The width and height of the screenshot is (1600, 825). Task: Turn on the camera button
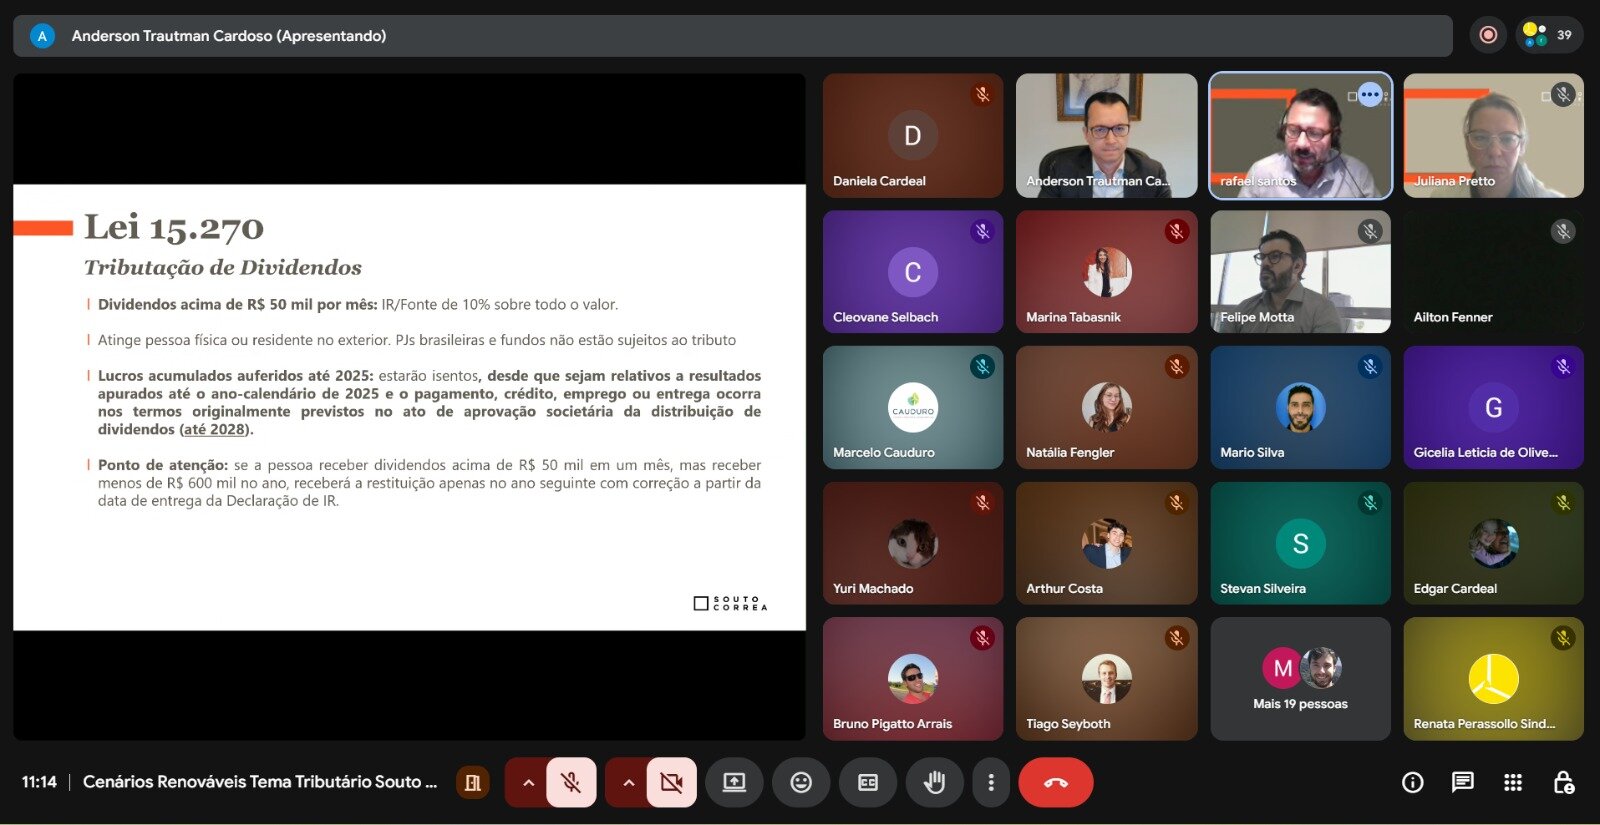[x=671, y=782]
